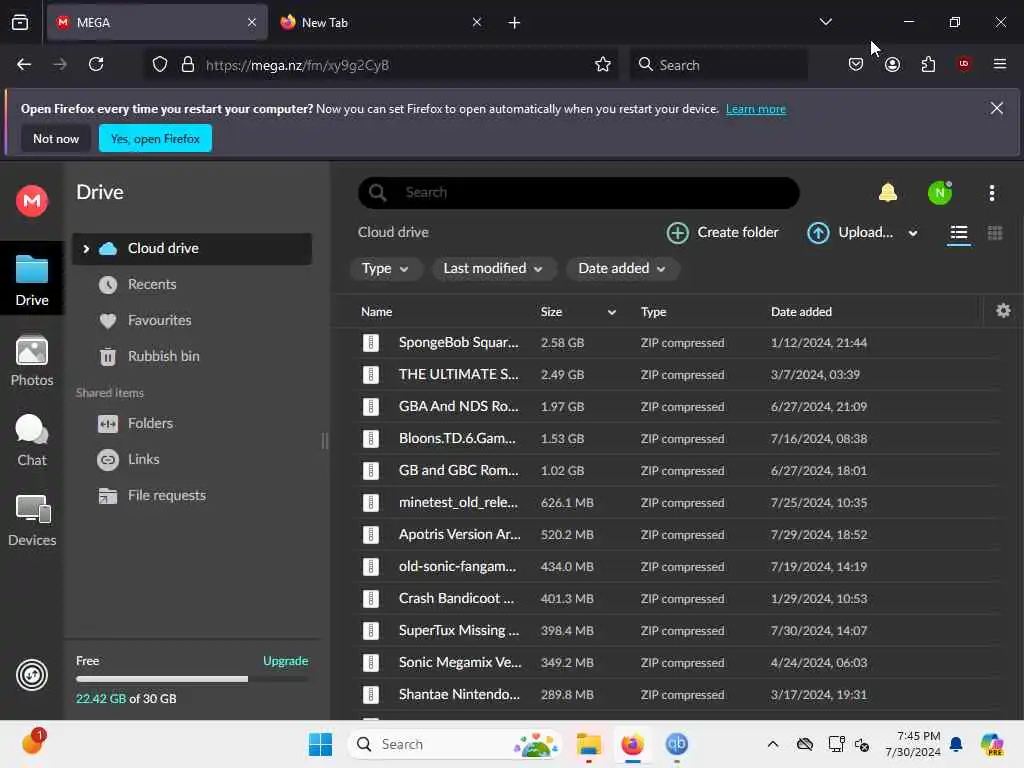Screen dimensions: 1024x768
Task: Click the Create folder plus icon
Action: click(x=677, y=232)
